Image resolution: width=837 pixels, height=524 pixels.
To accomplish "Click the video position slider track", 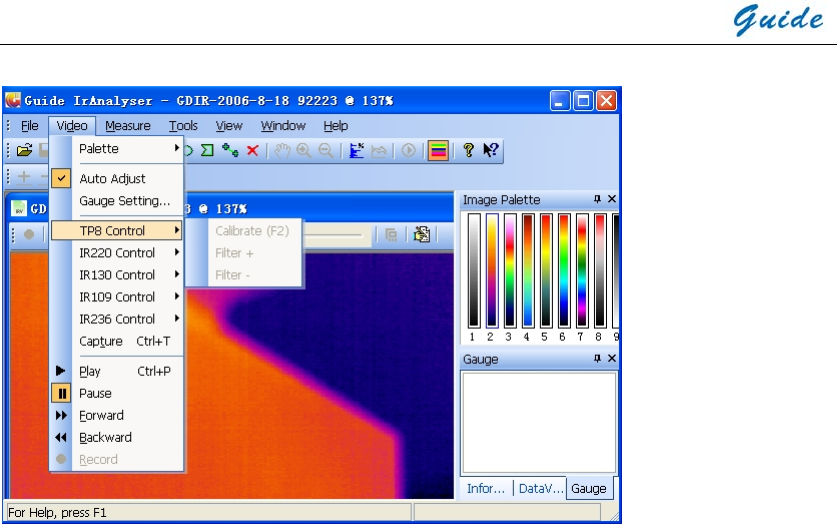I will [x=334, y=234].
